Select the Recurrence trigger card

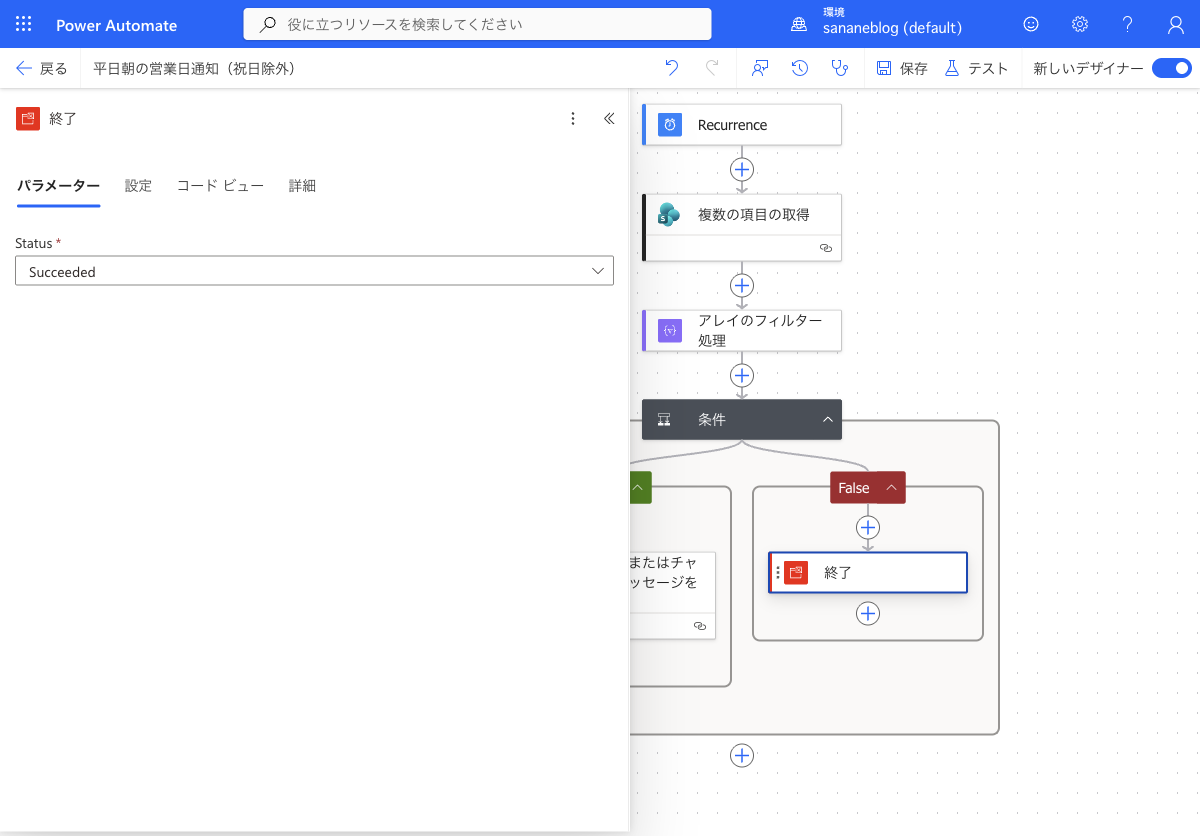coord(742,125)
